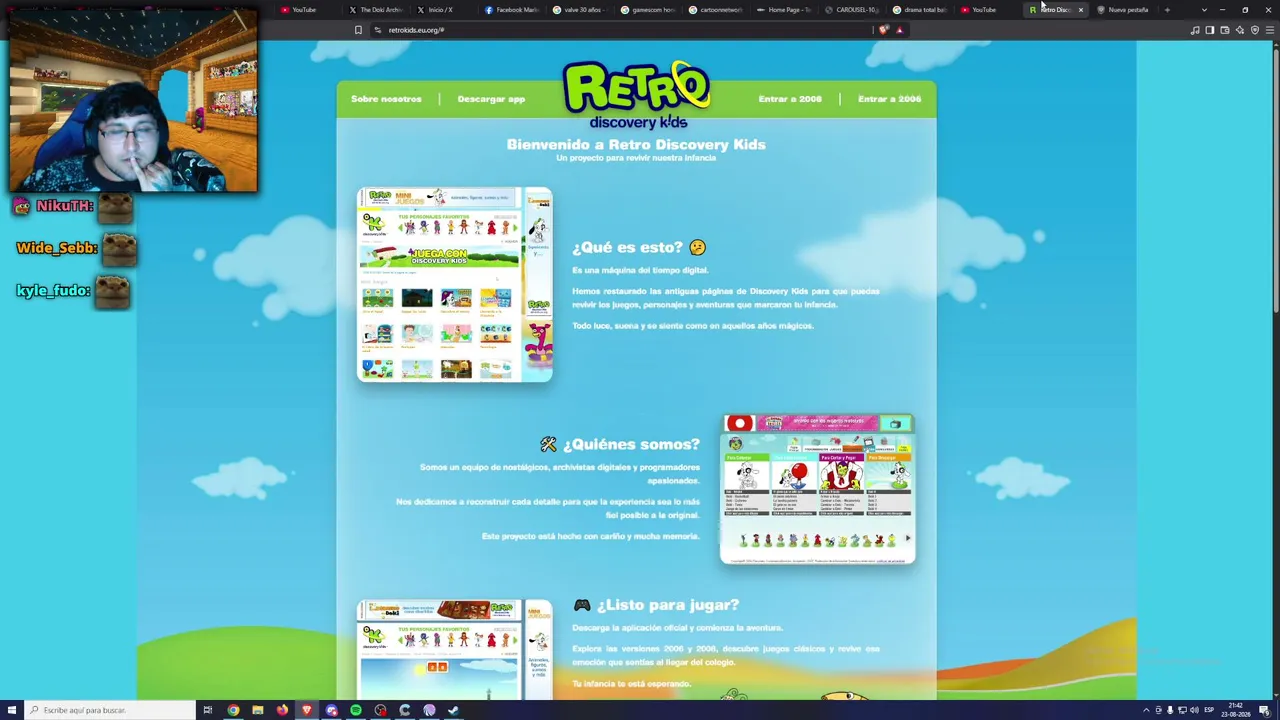The image size is (1280, 720).
Task: Switch to the Nueva pestaña tab
Action: coord(1123,10)
